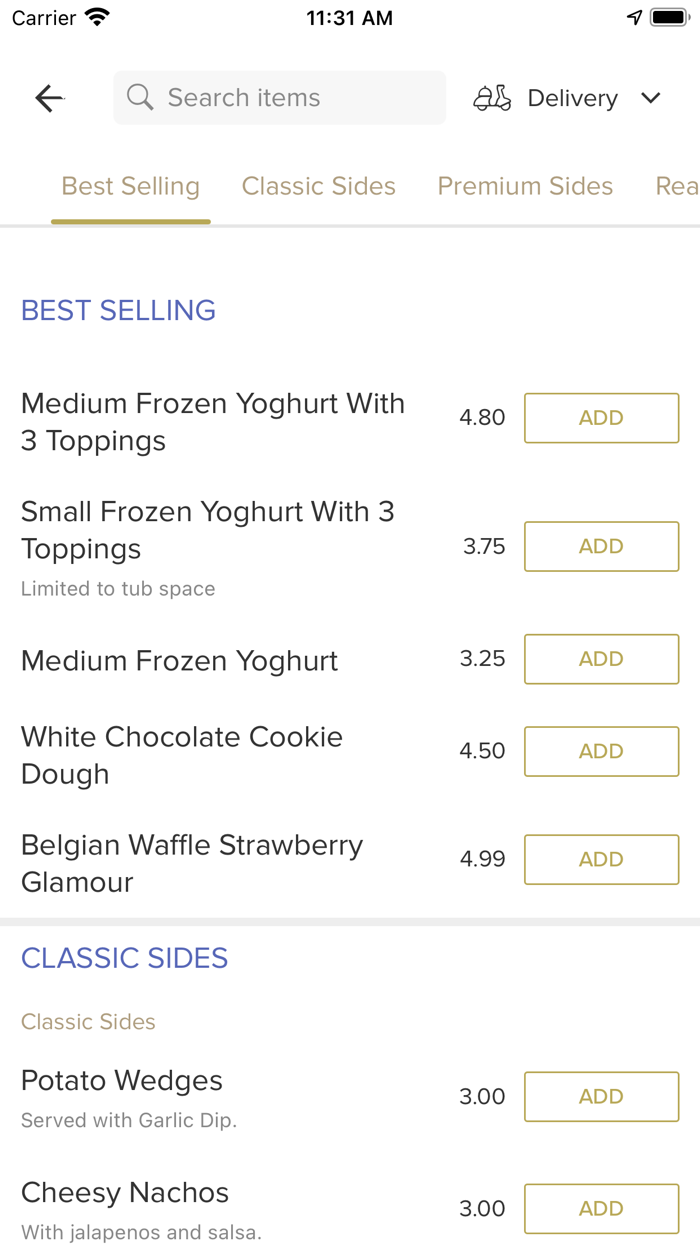Switch to the Classic Sides tab
This screenshot has height=1244, width=700.
click(x=318, y=186)
